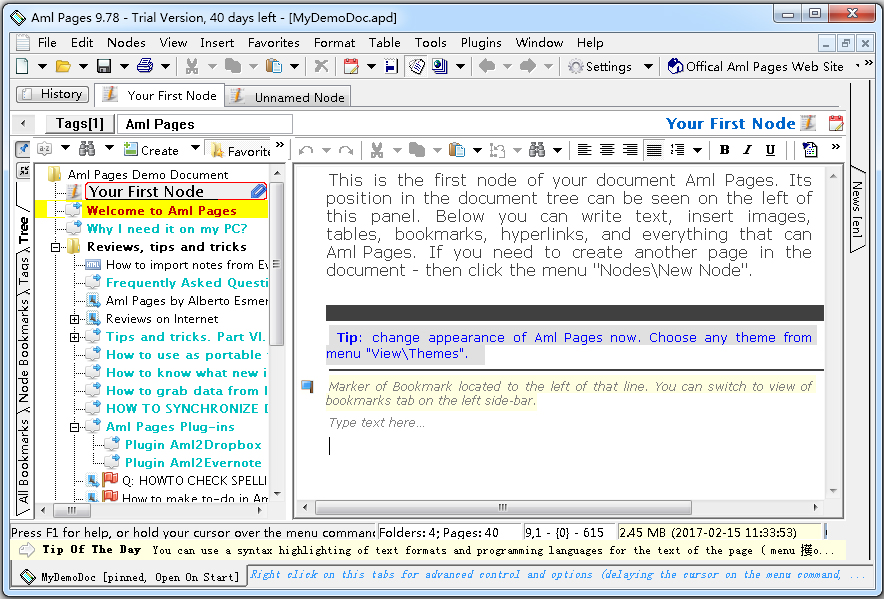Click the small panel icon above Tree tab
The height and width of the screenshot is (599, 884).
point(24,170)
